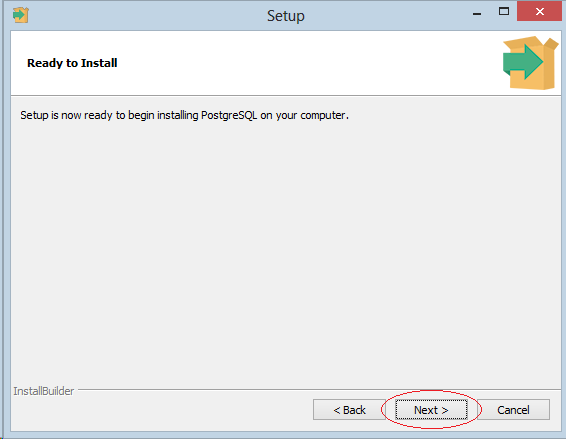Maximize the Setup installer window
Viewport: 566px width, 439px height.
point(504,12)
